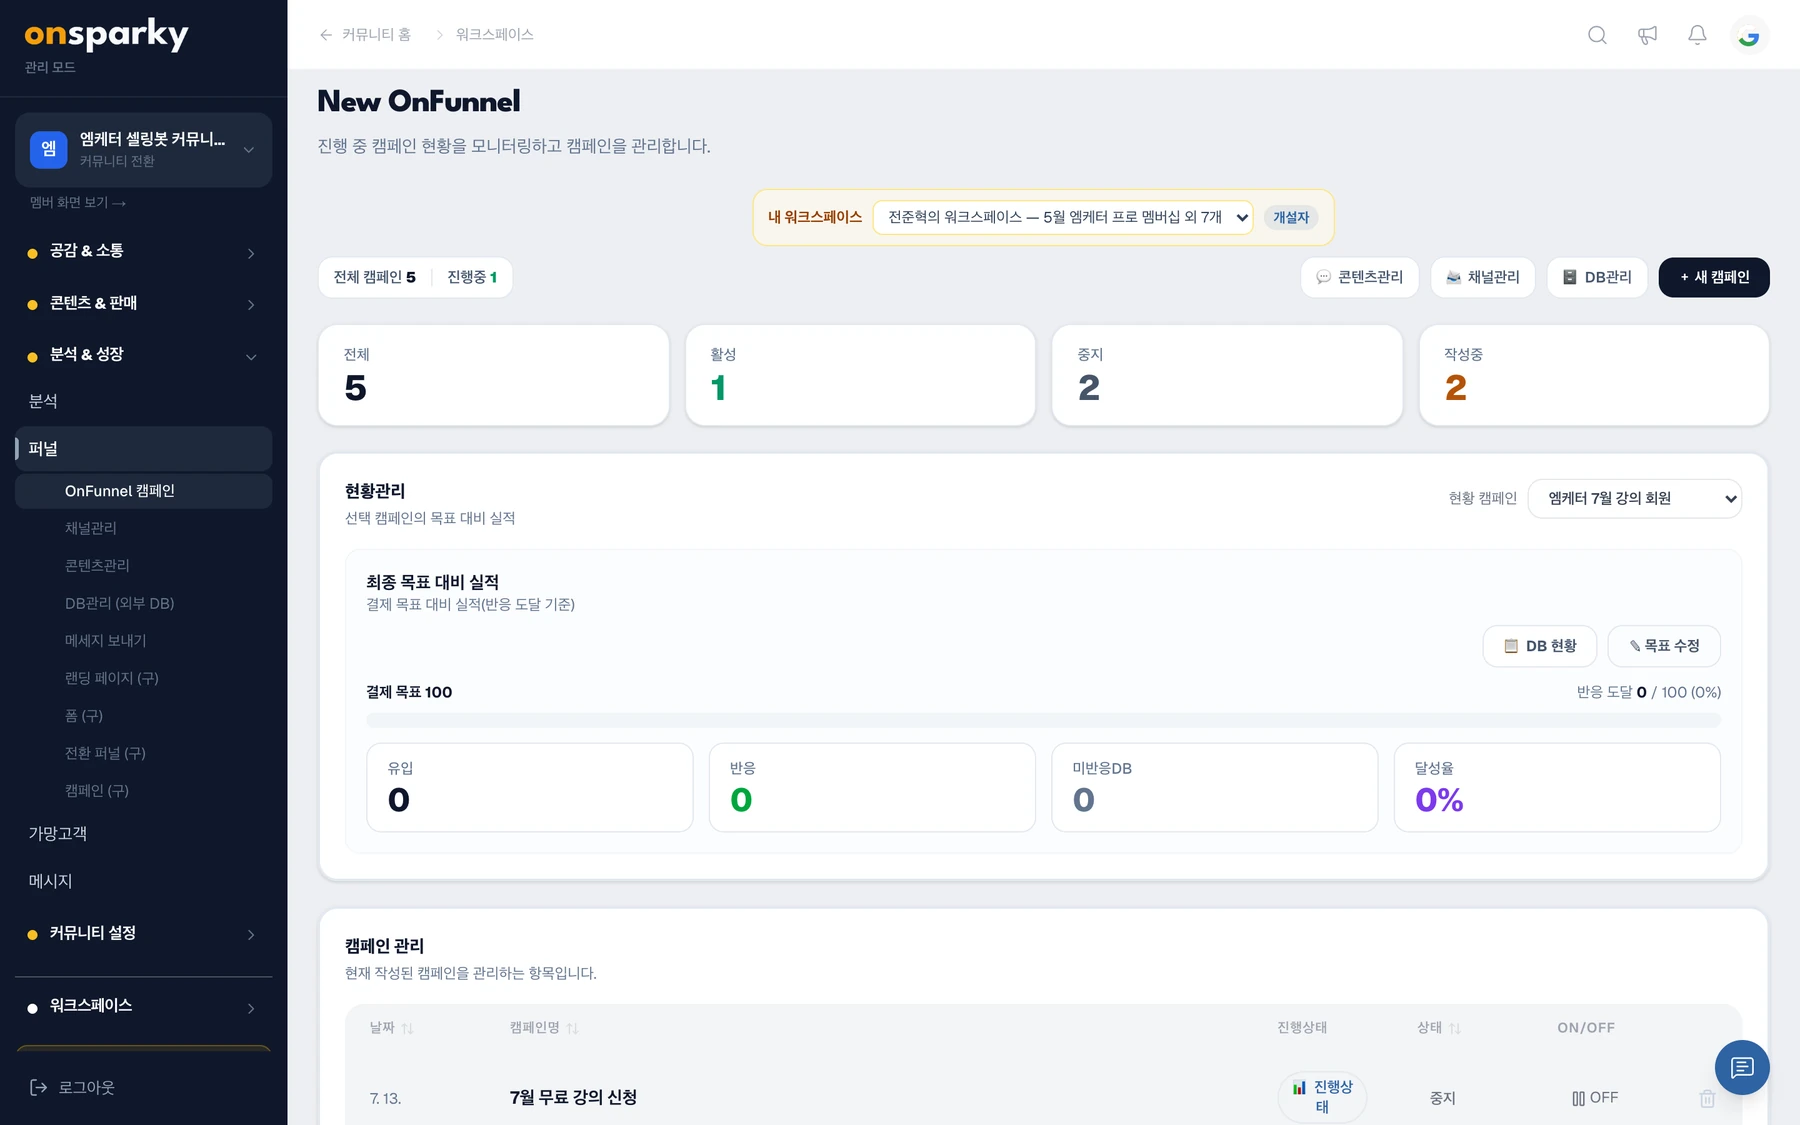
Task: Click 워크스페이스 breadcrumb link
Action: click(x=494, y=35)
